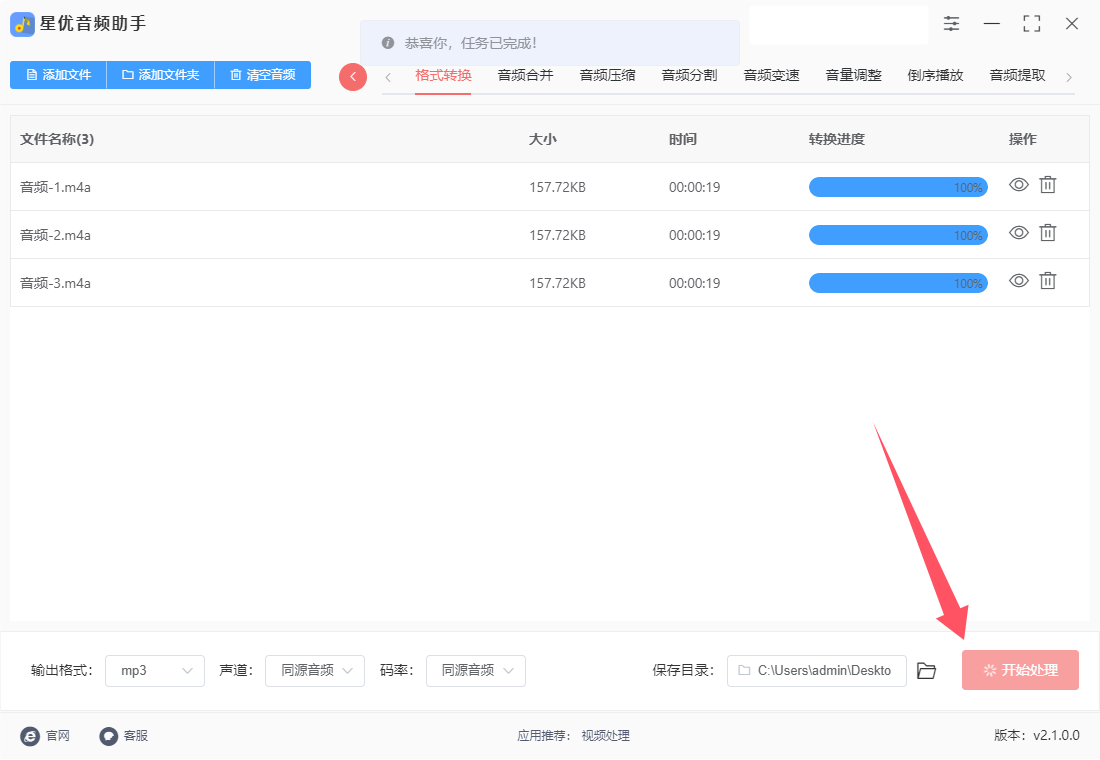This screenshot has width=1100, height=760.
Task: Switch to the 音频变速 tab
Action: [x=772, y=75]
